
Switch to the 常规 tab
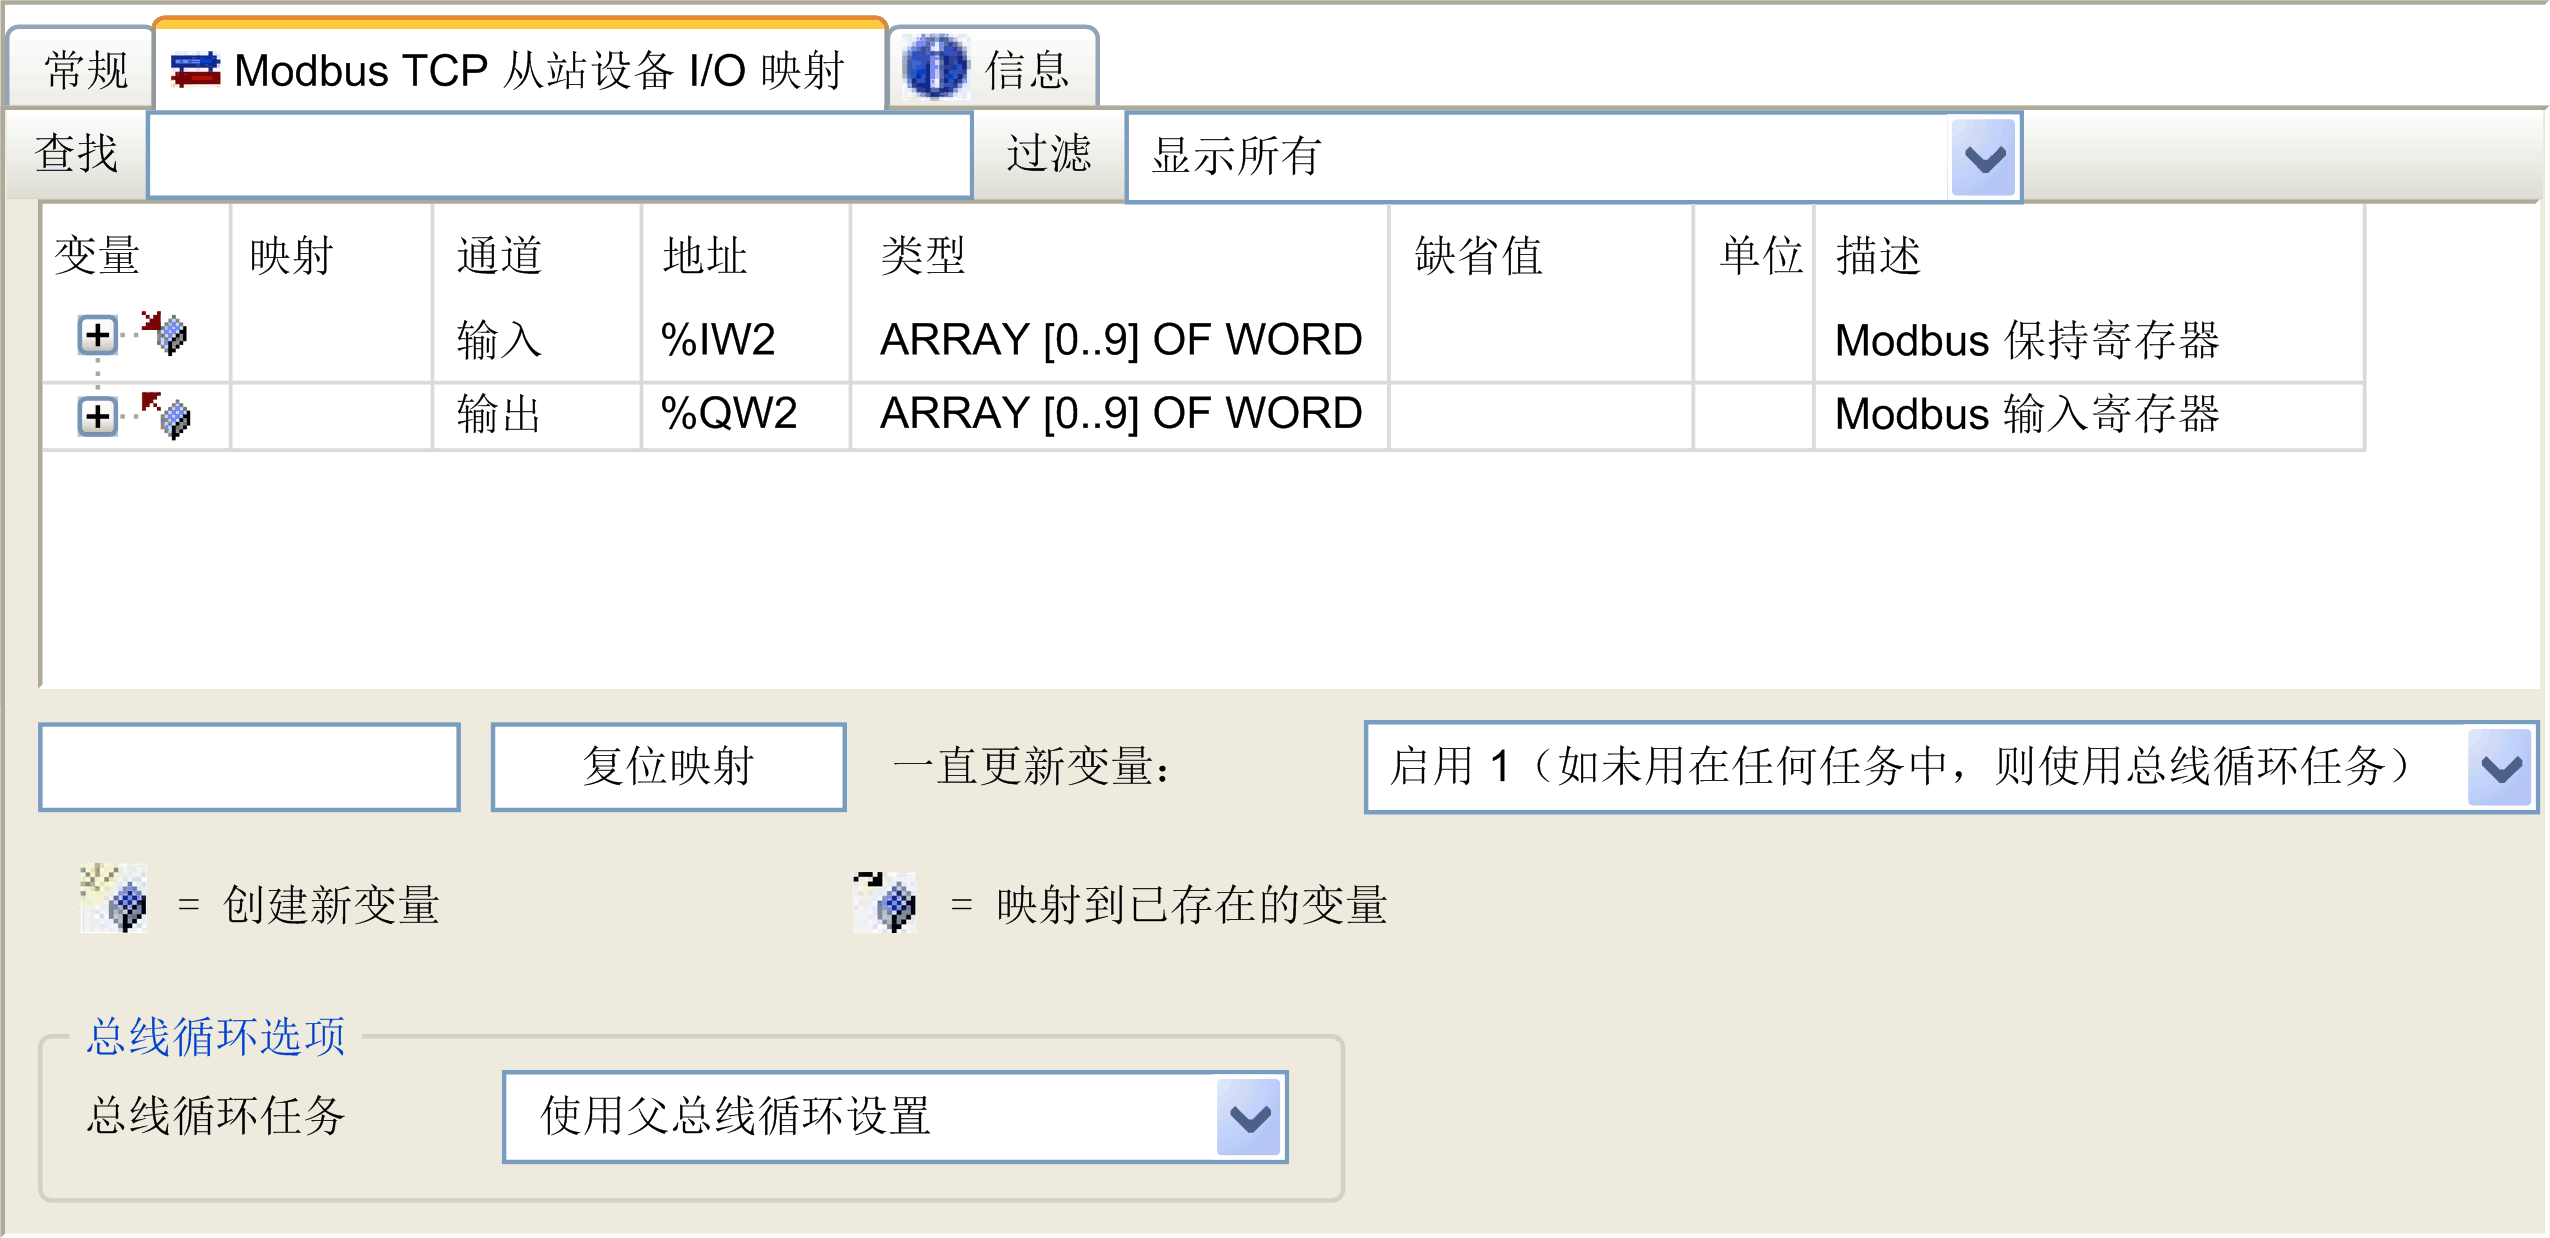(84, 70)
